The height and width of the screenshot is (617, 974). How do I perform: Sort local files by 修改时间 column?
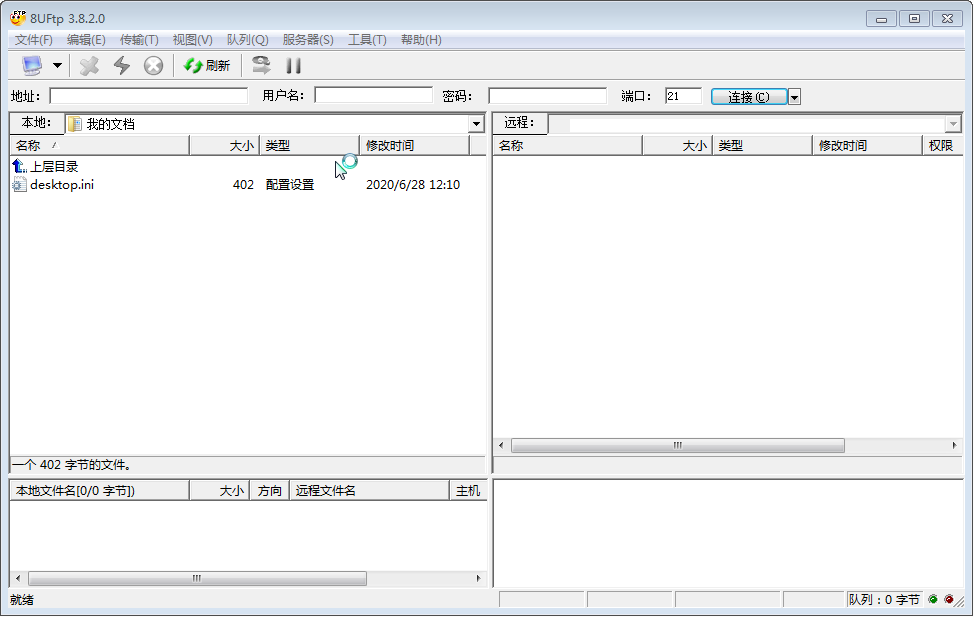point(413,146)
